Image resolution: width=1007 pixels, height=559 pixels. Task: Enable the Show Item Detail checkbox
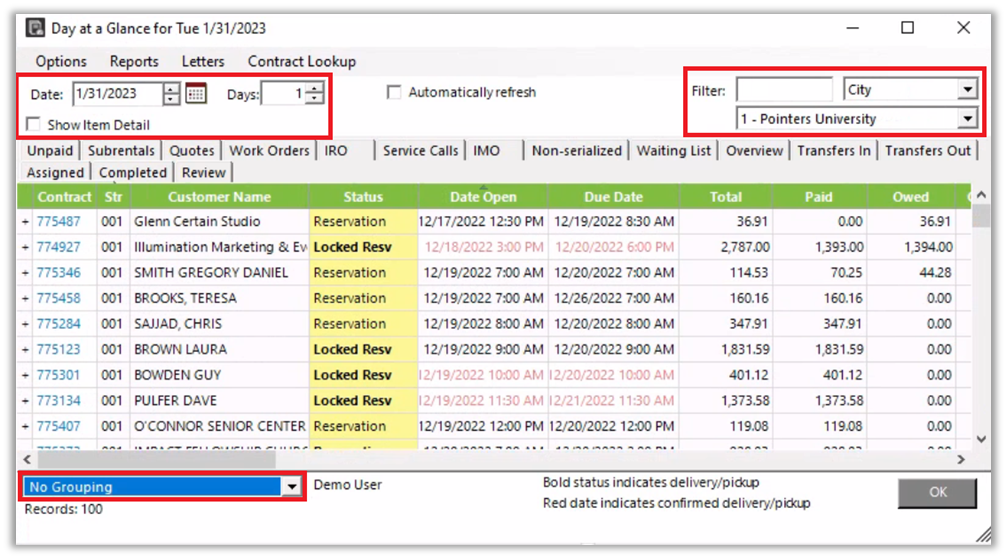pos(34,125)
